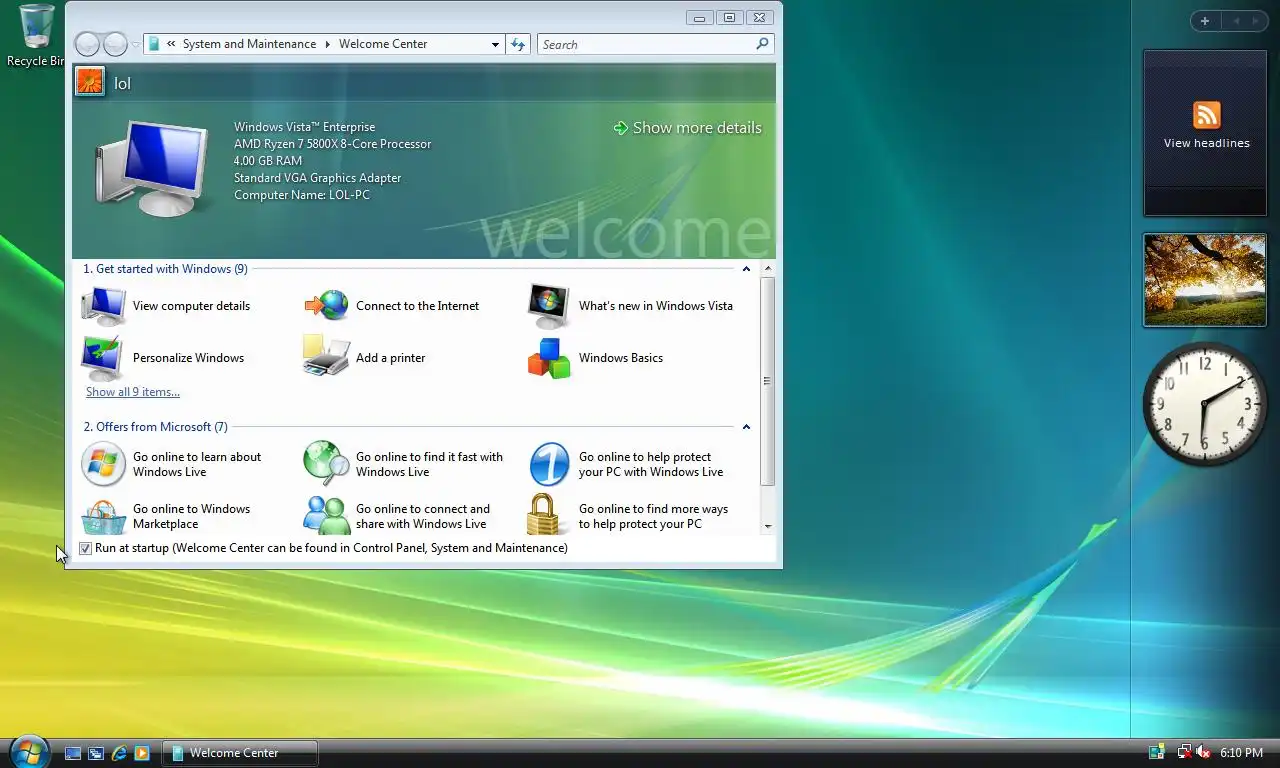The width and height of the screenshot is (1280, 768).
Task: Click the Windows Vista Enterprise text
Action: tap(305, 127)
